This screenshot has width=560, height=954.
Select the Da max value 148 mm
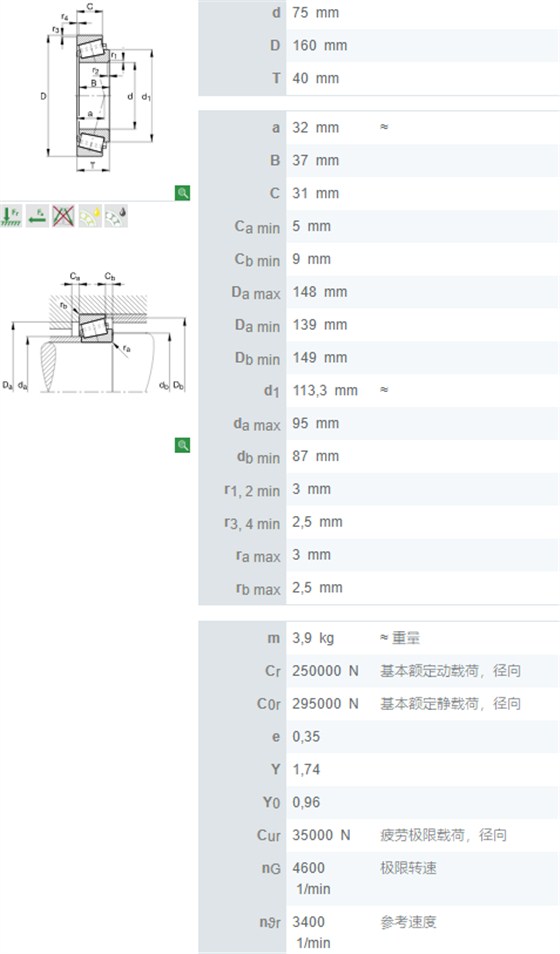(320, 292)
